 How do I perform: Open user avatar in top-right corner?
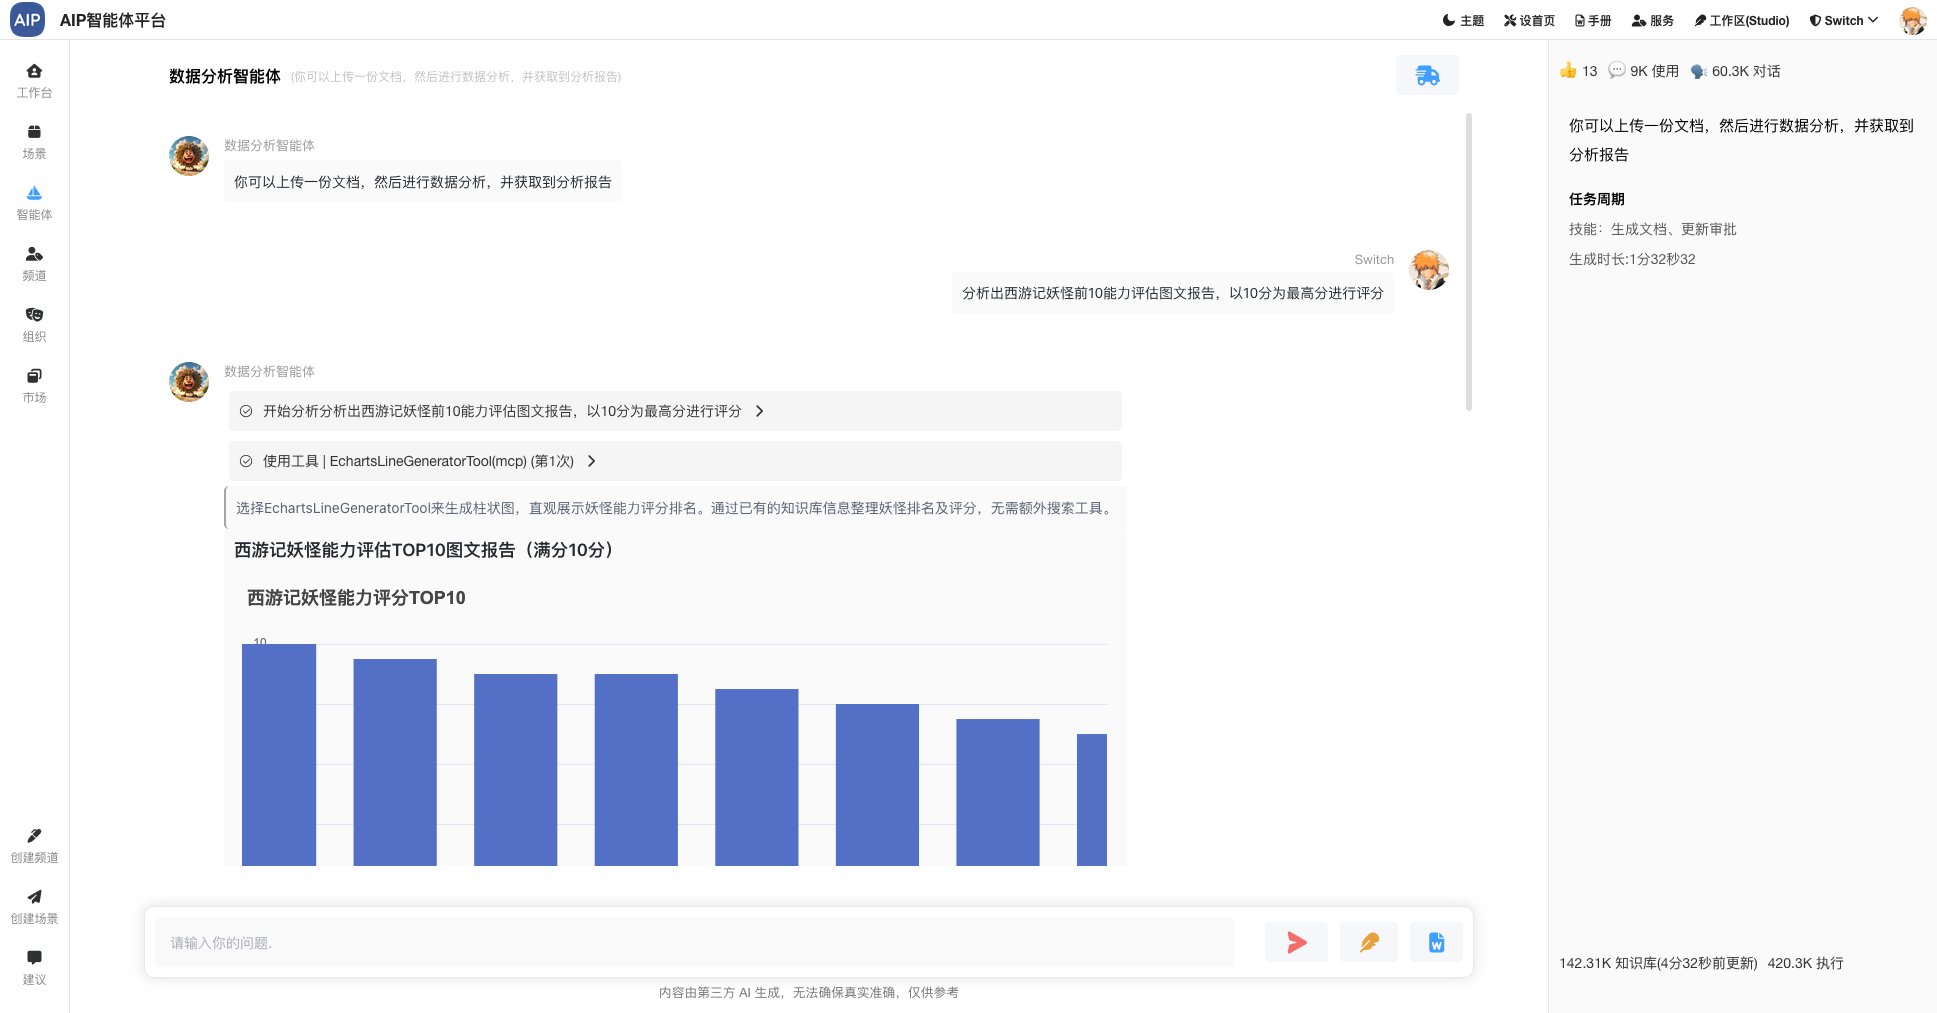[x=1913, y=20]
